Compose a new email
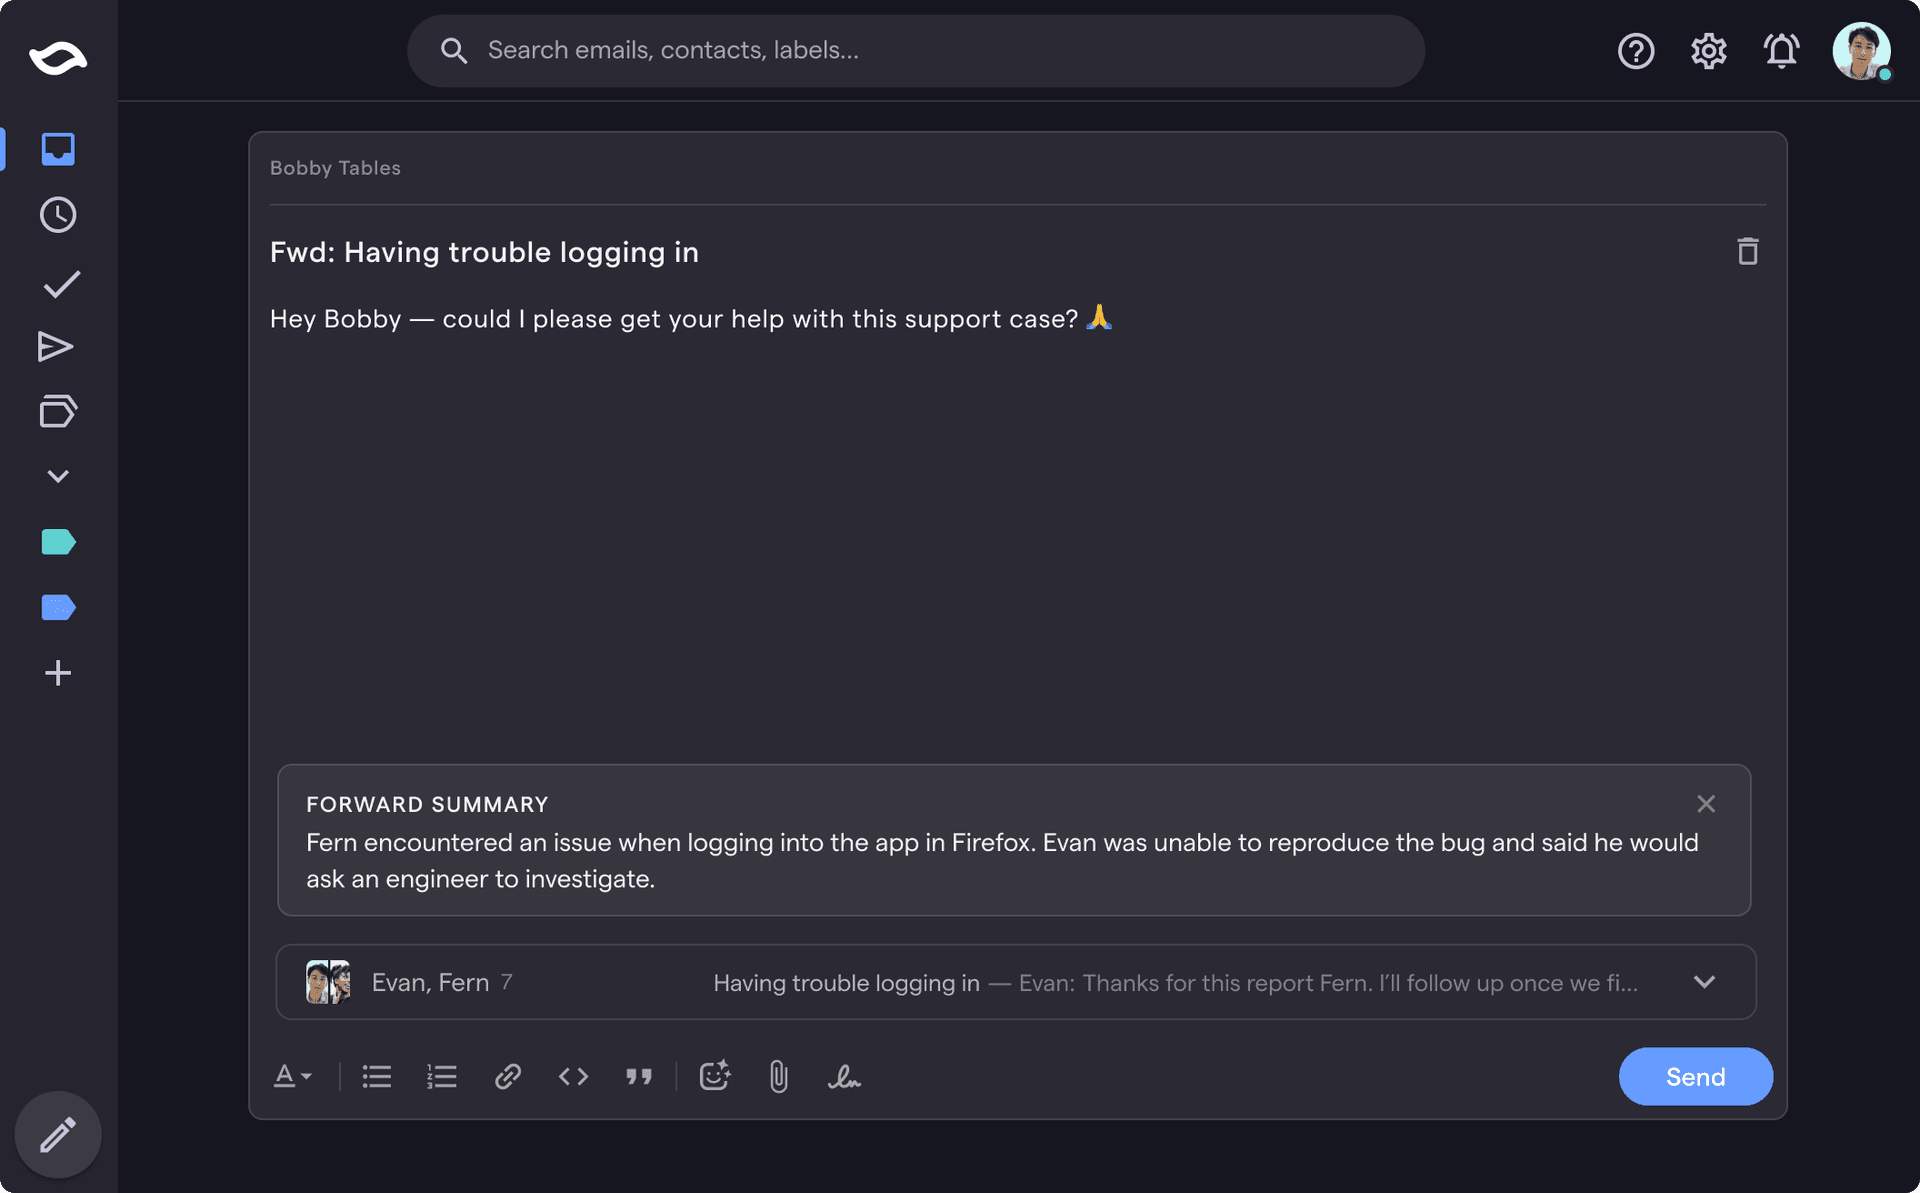This screenshot has width=1920, height=1193. tap(57, 1135)
